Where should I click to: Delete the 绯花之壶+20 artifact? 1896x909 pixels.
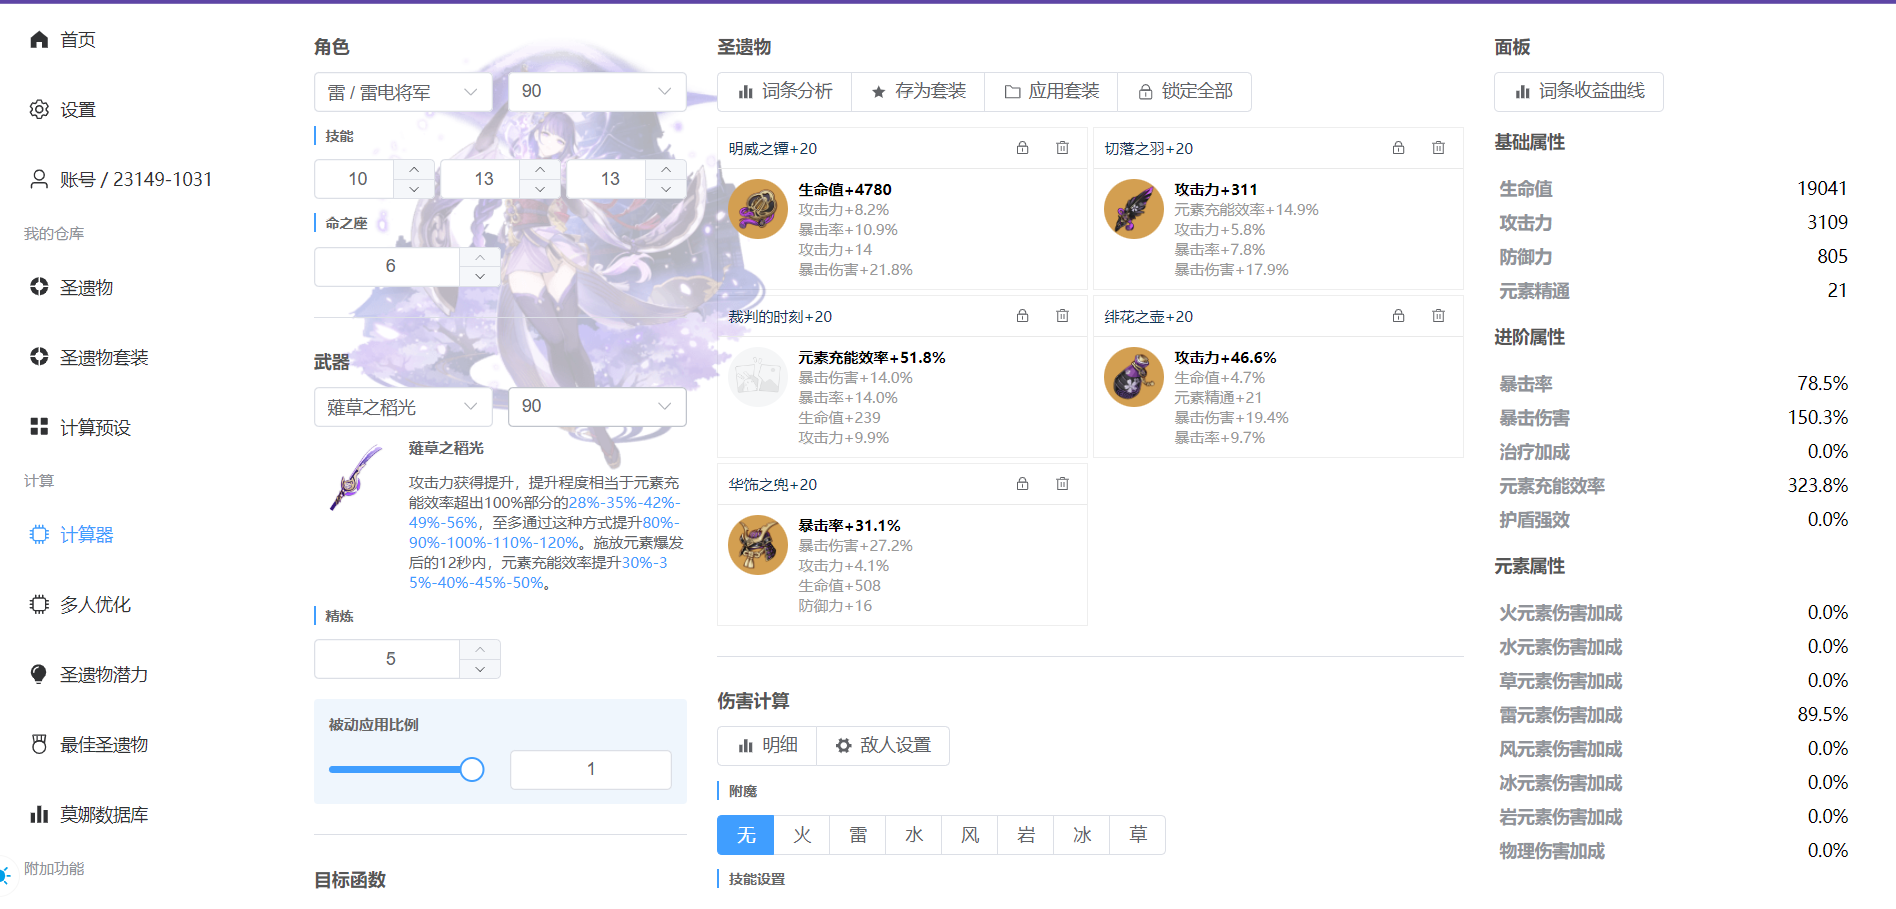[1438, 316]
